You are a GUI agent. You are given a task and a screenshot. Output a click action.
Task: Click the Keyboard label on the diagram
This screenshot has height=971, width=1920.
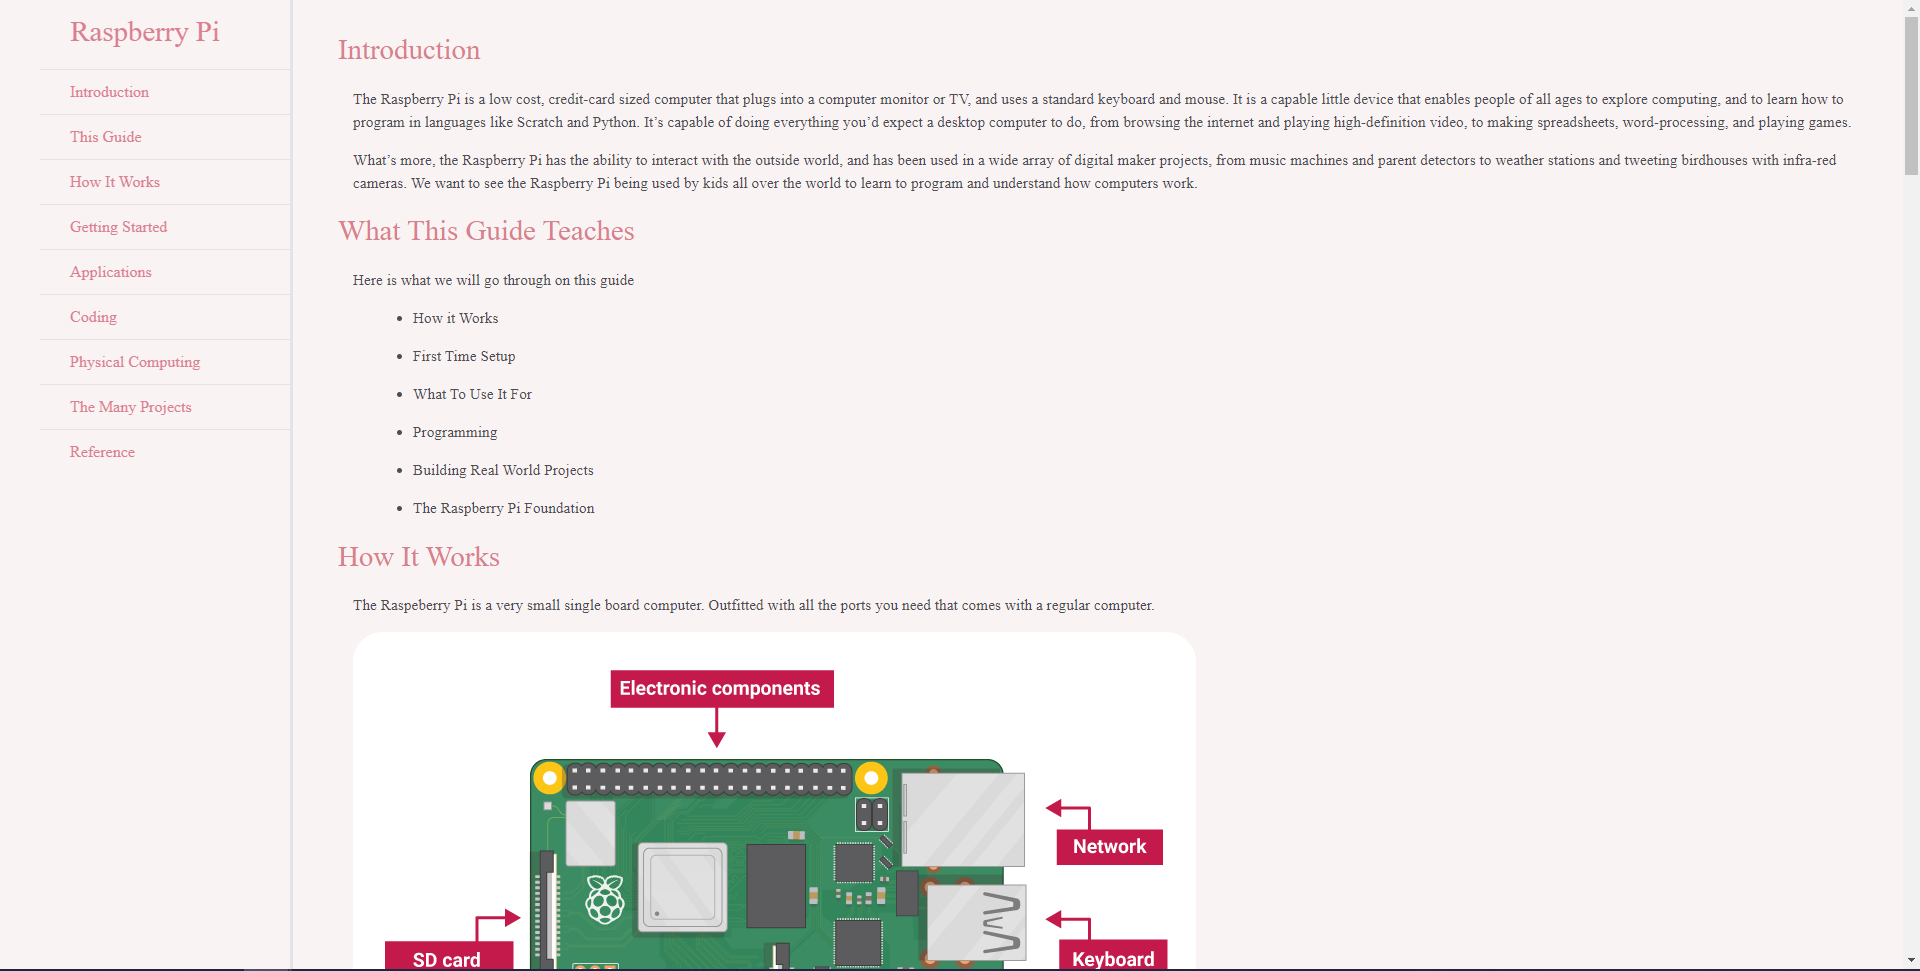(1112, 957)
